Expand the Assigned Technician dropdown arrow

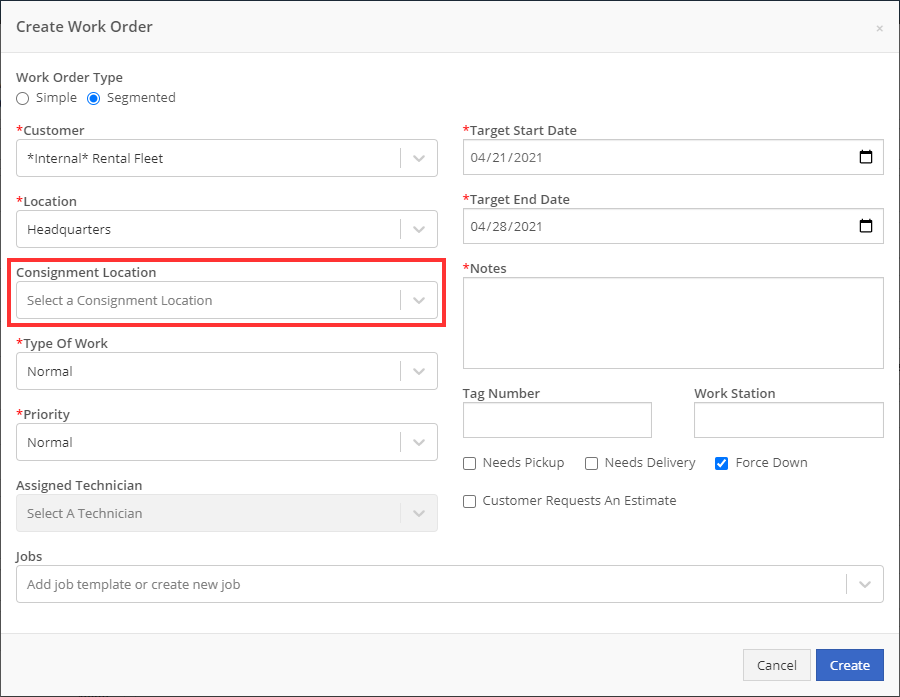[x=419, y=513]
